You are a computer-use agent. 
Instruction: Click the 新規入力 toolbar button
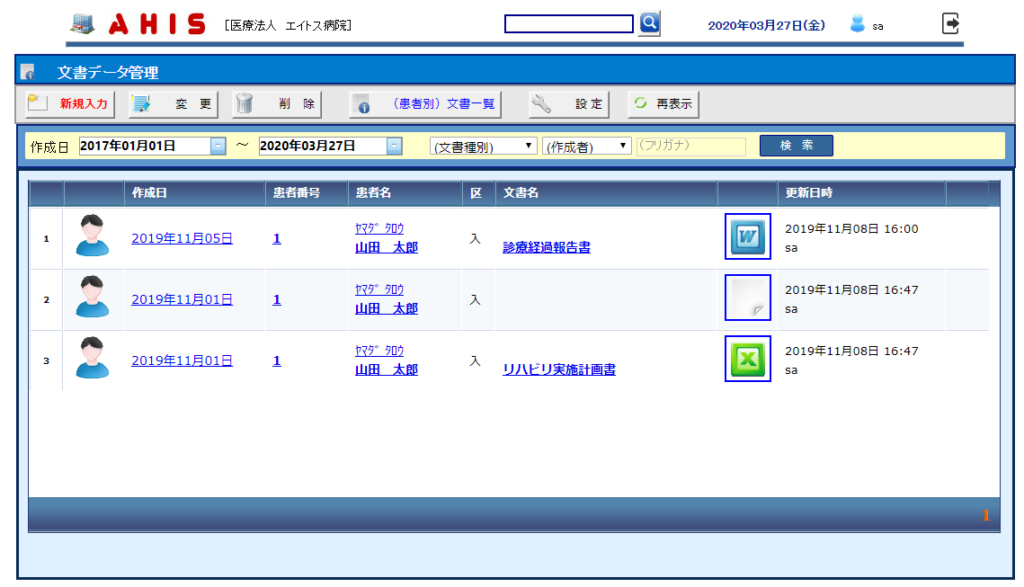tap(70, 103)
